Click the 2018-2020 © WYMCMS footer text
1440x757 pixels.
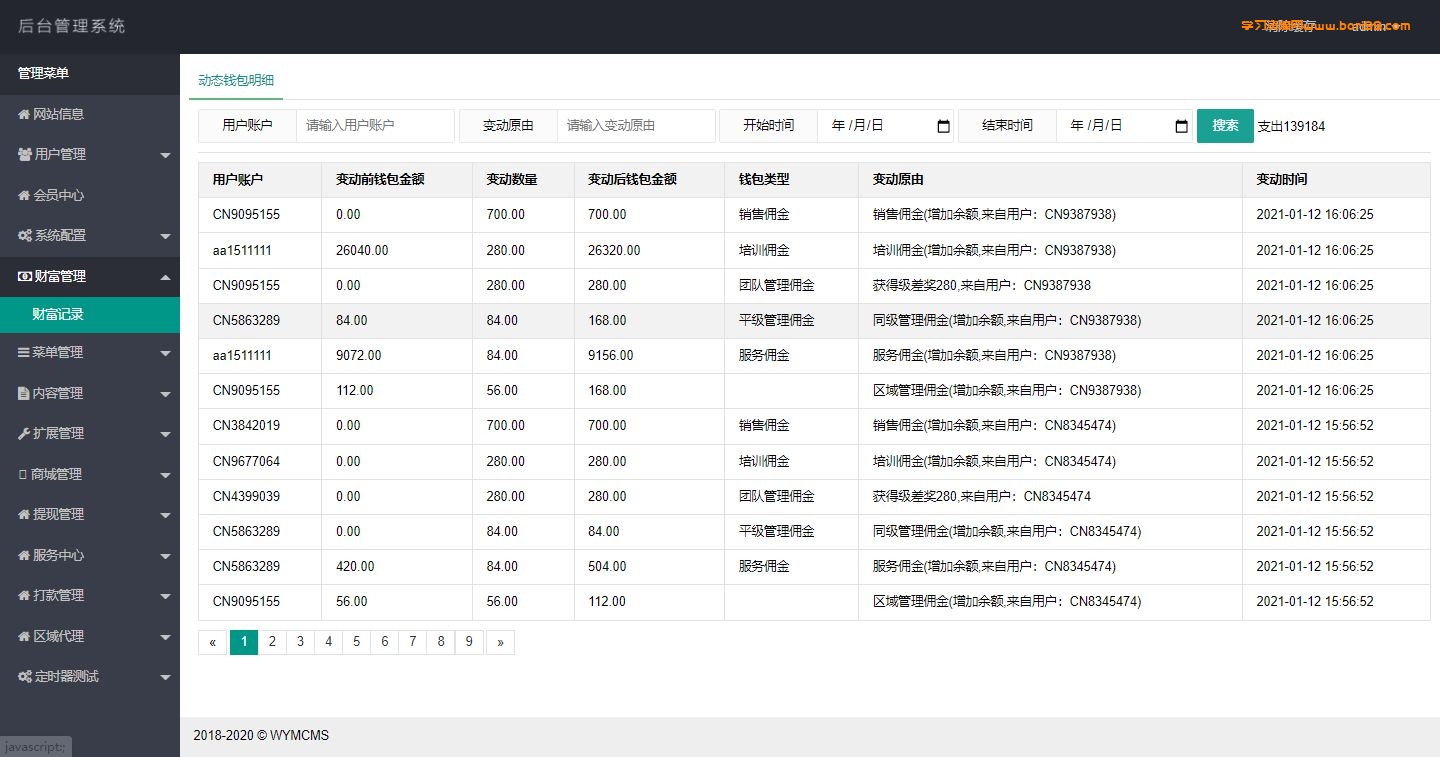(261, 736)
